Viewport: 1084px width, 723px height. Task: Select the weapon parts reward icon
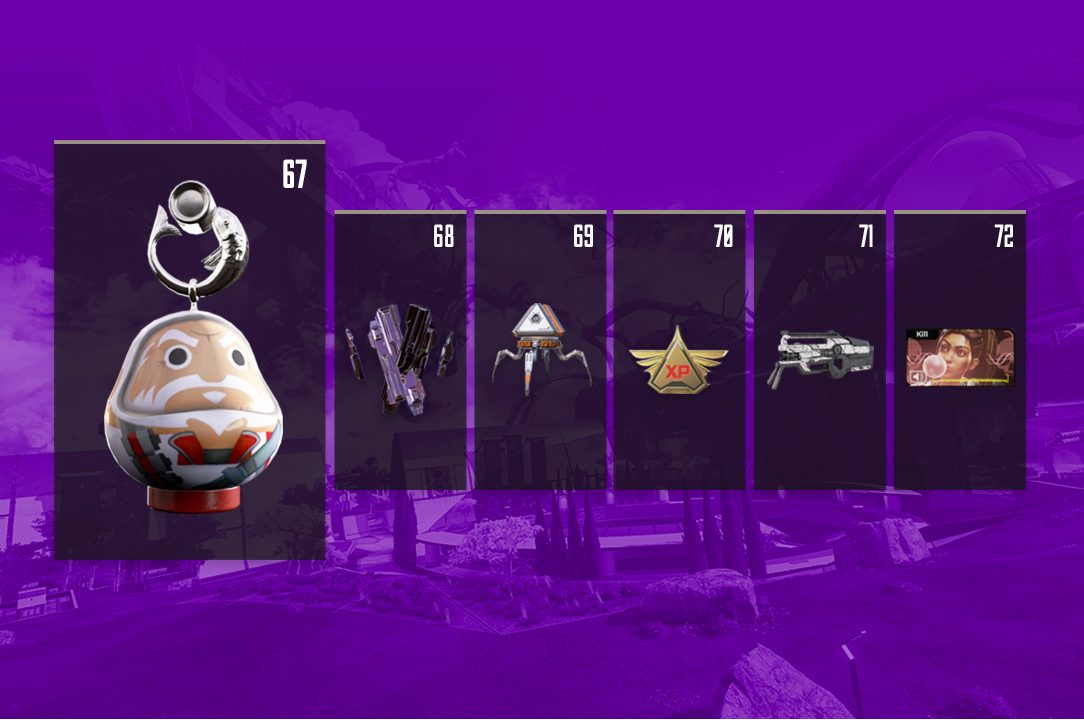(401, 359)
